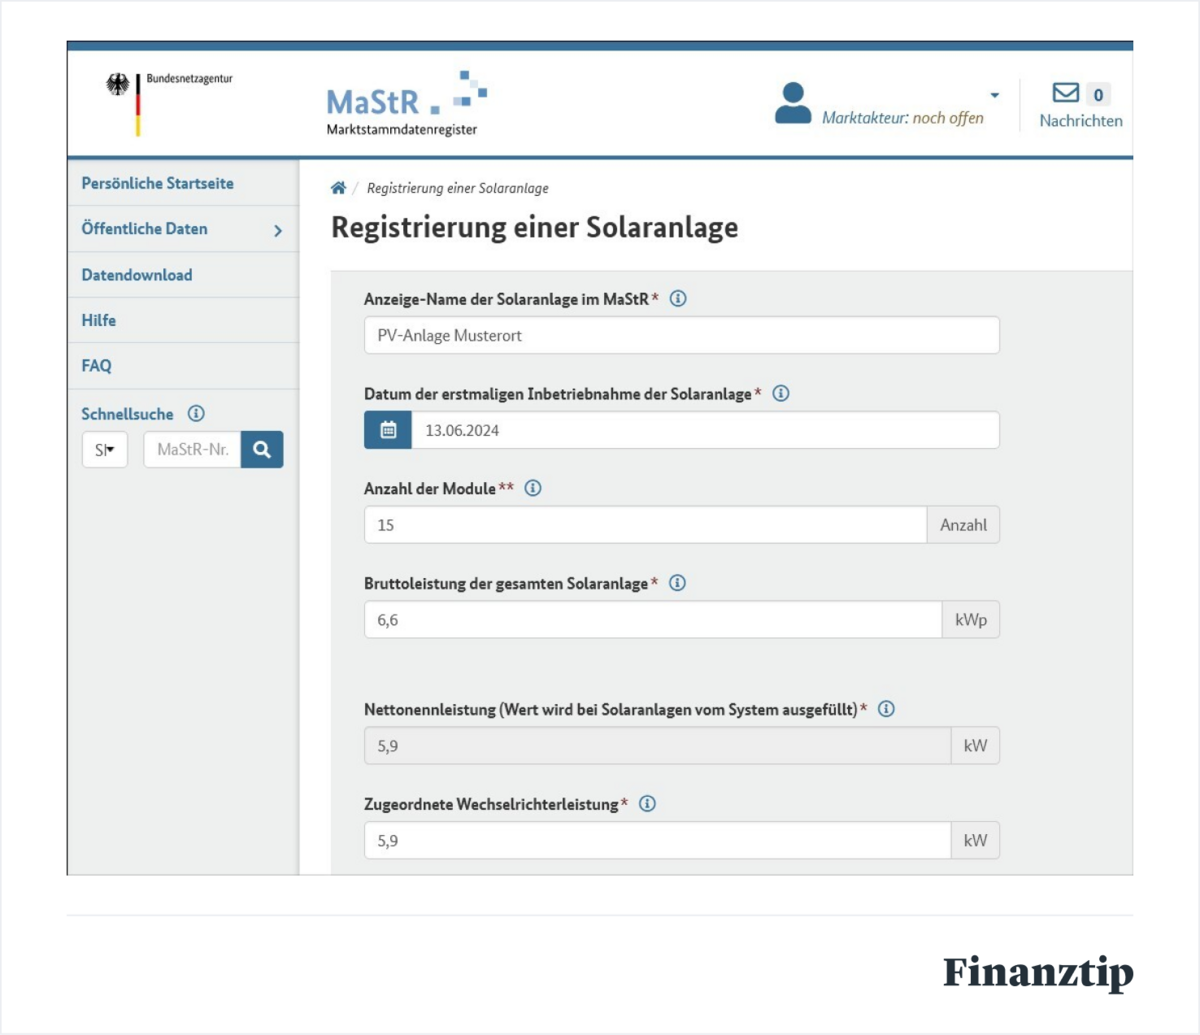Show info for Bruttoleistung der gesamten Solaranlage

pos(677,583)
